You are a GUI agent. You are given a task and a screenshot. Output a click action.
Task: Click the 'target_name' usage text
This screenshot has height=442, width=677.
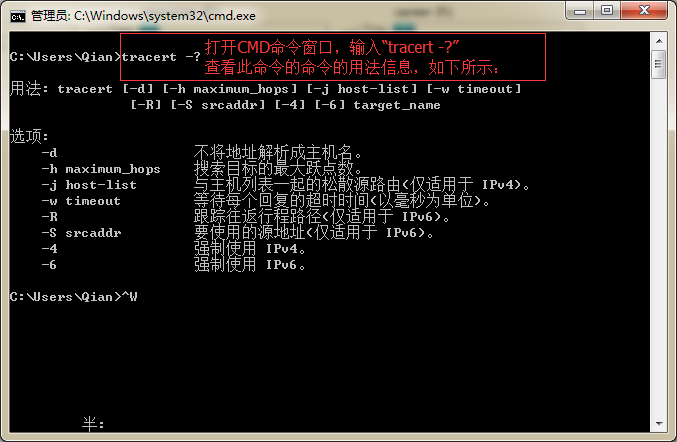(397, 105)
